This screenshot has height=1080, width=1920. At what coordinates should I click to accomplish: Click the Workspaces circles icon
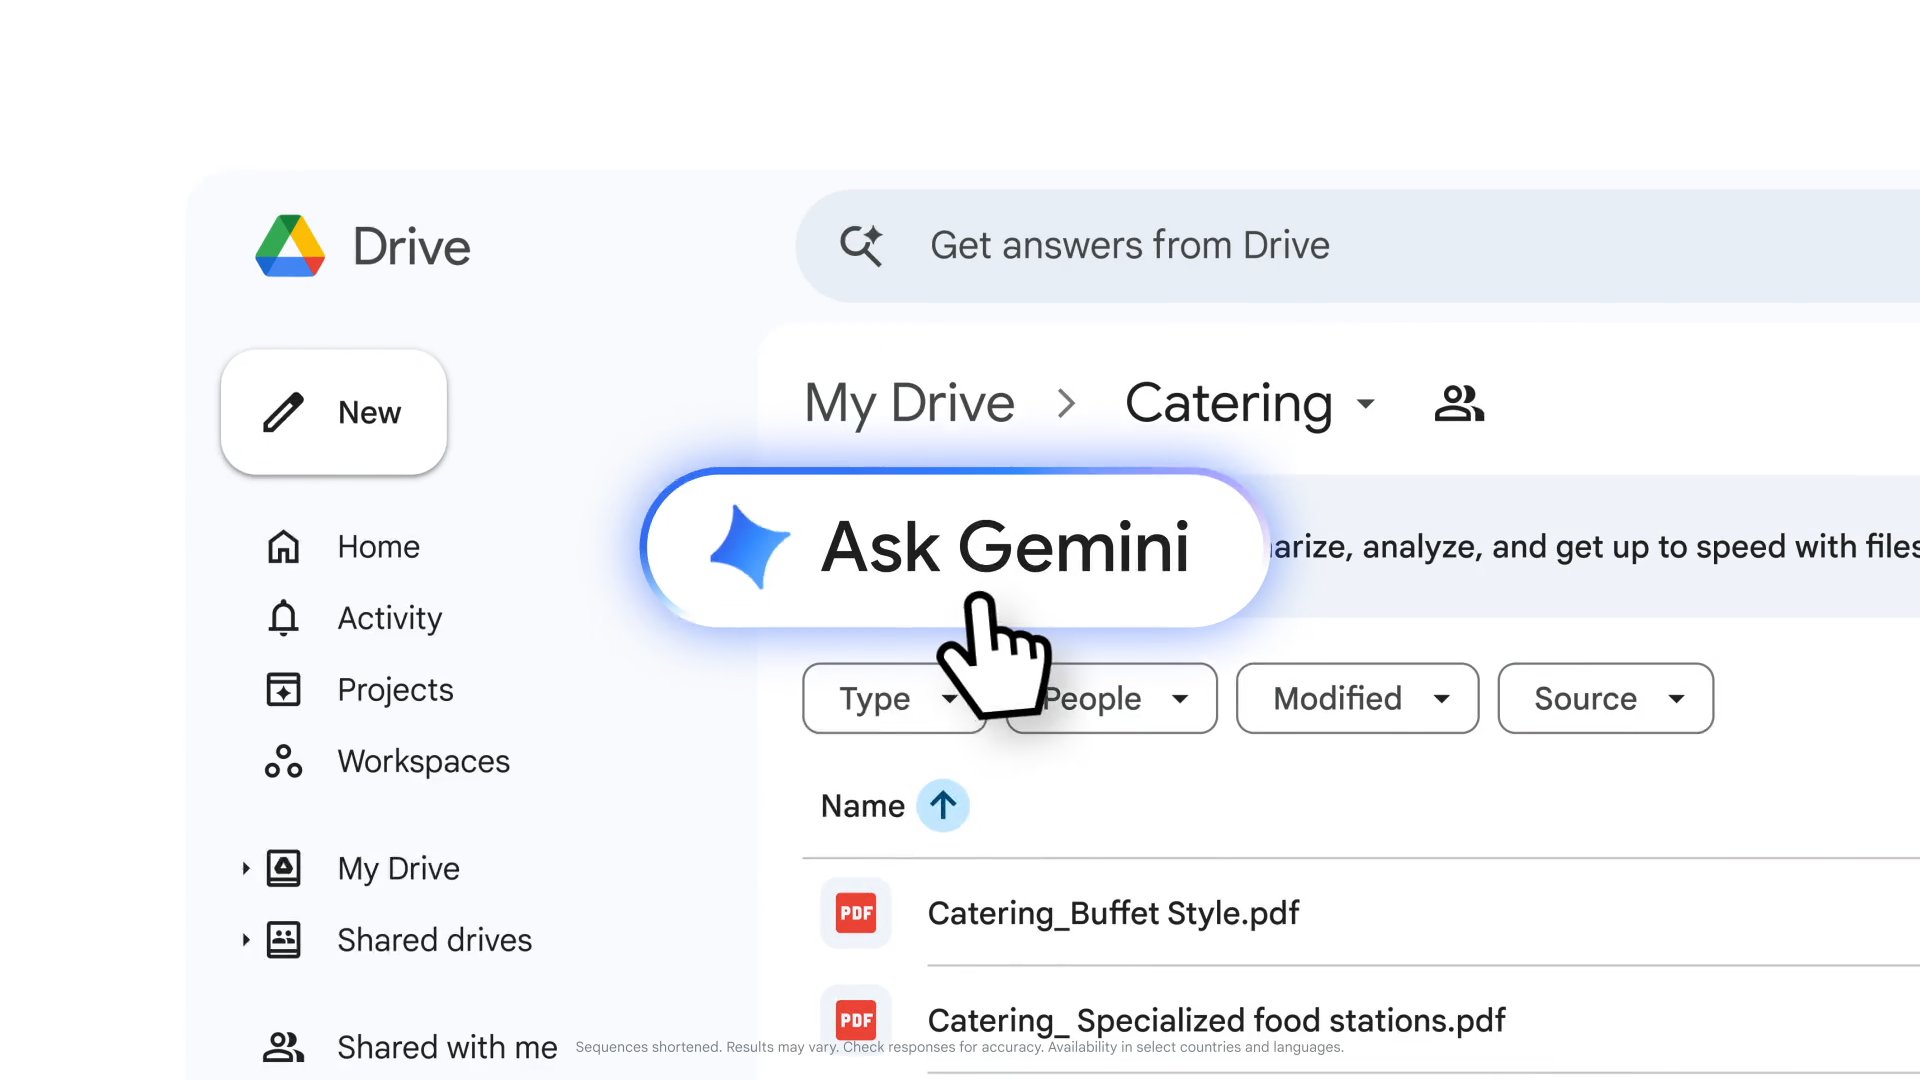tap(283, 761)
